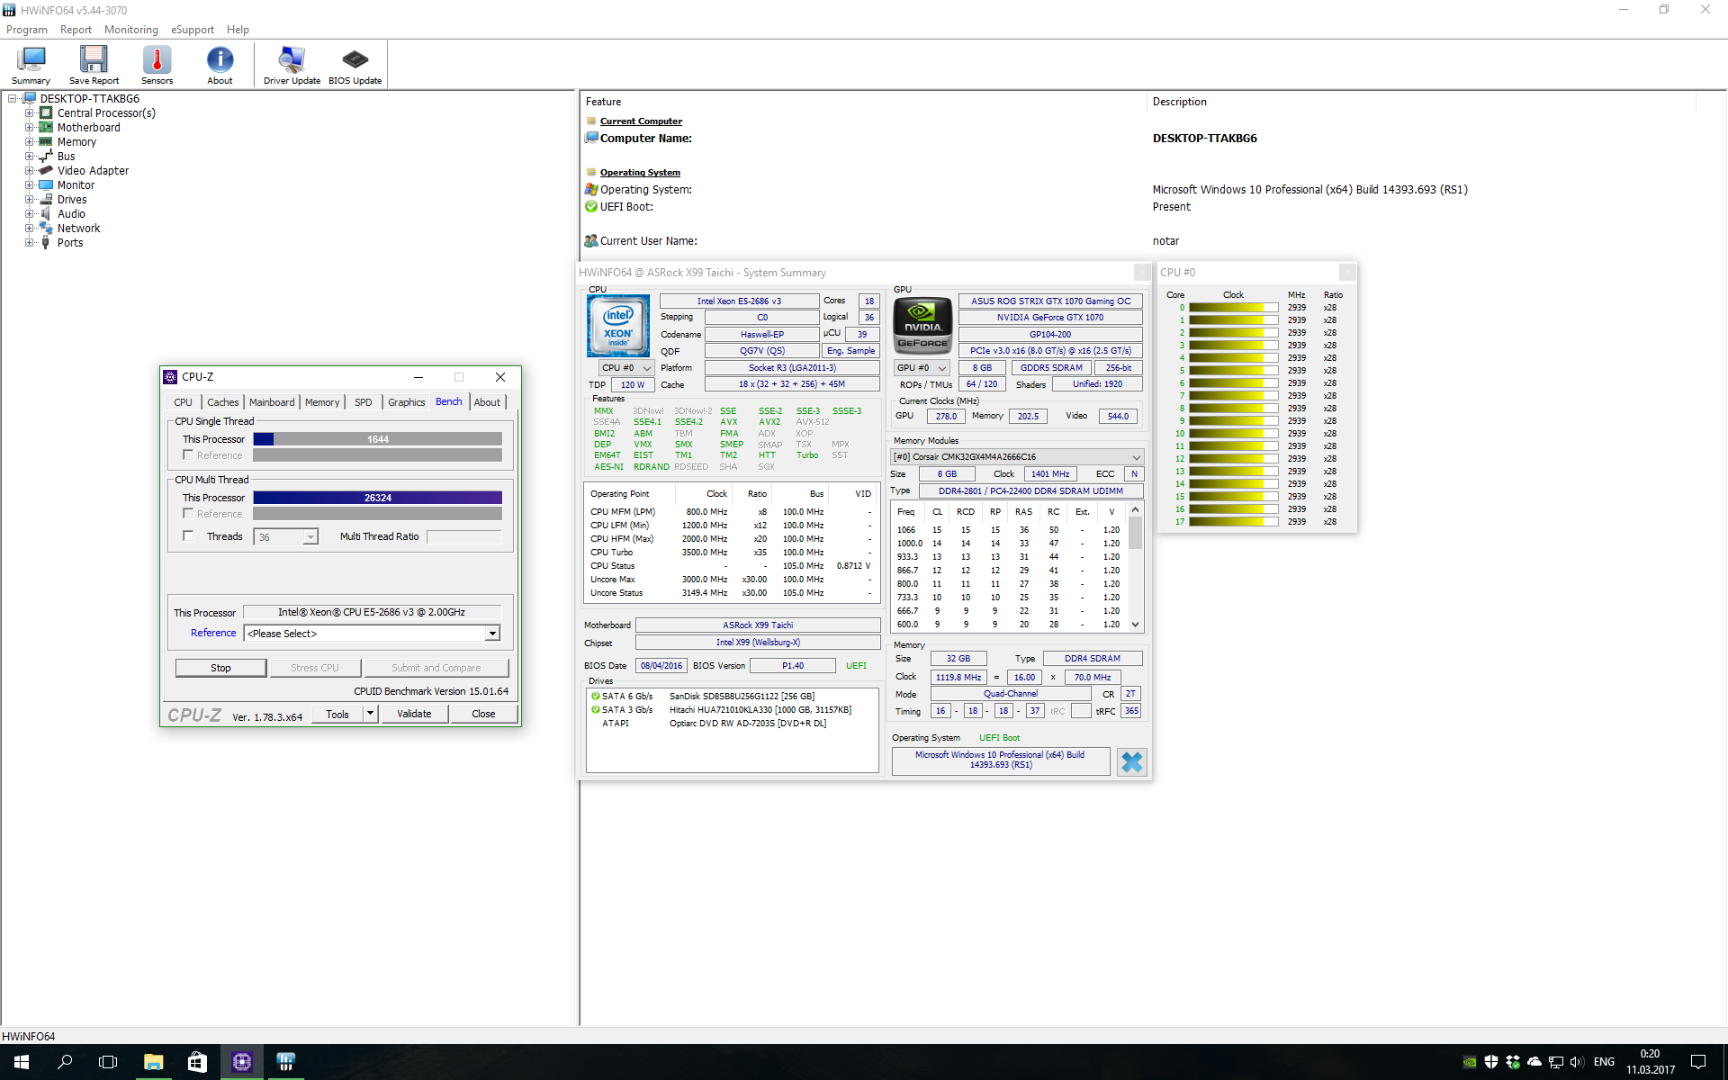Viewport: 1728px width, 1080px height.
Task: Click the Validate button in CPU-Z
Action: (414, 714)
